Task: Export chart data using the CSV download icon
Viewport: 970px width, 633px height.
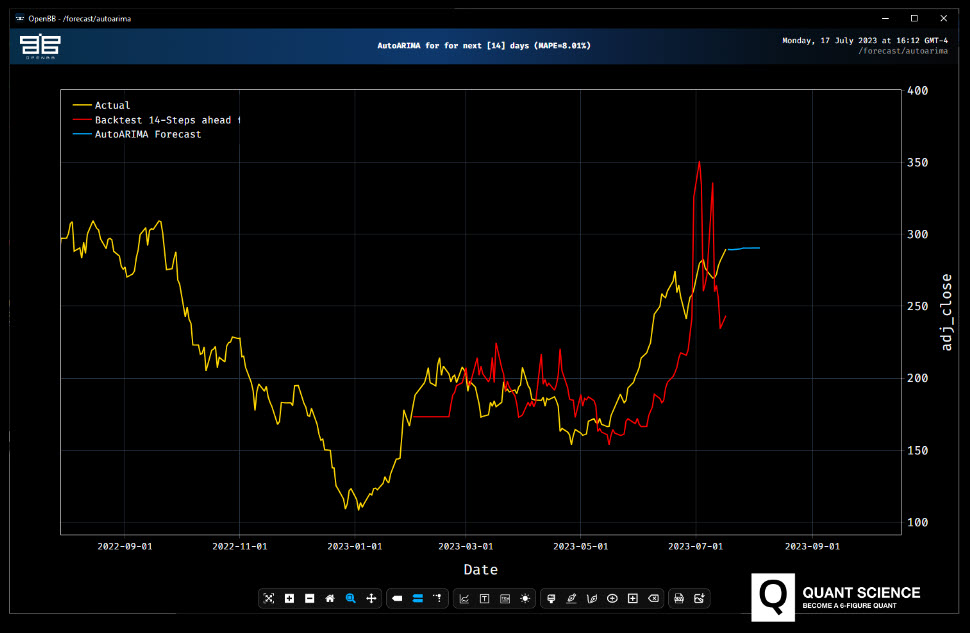Action: [x=678, y=598]
